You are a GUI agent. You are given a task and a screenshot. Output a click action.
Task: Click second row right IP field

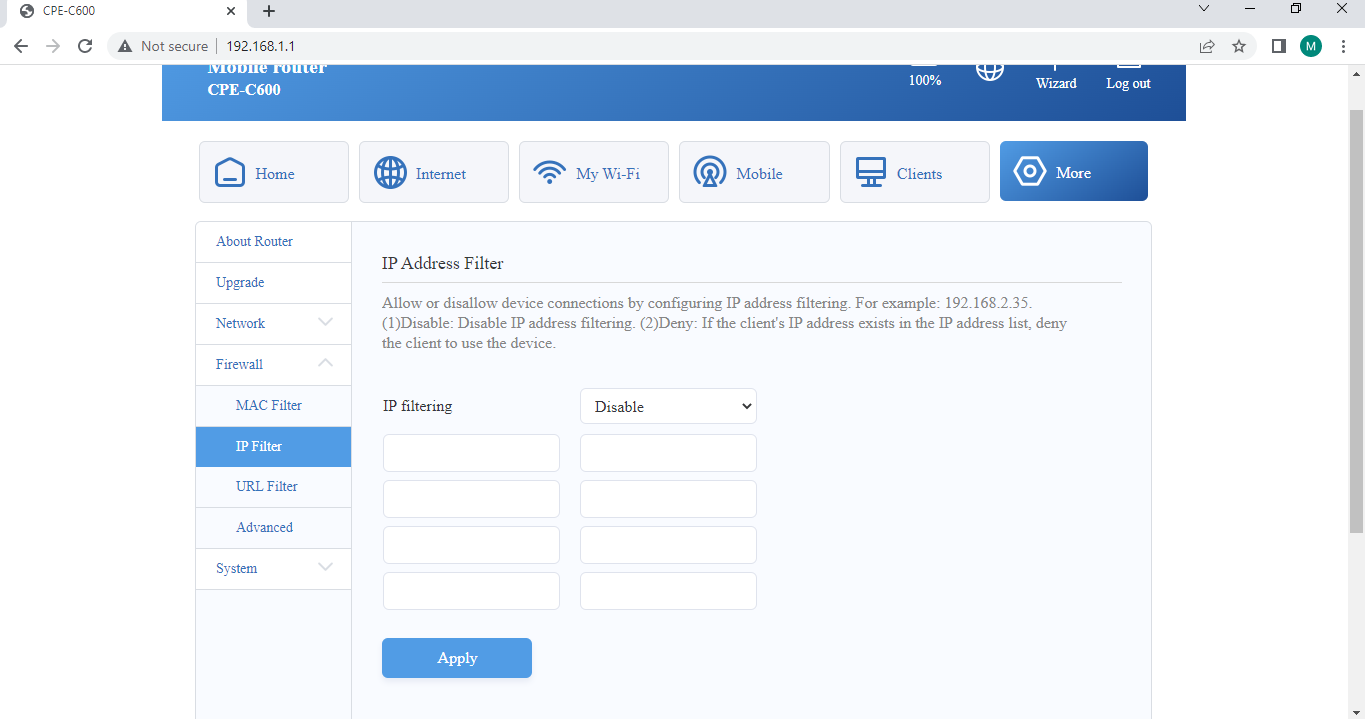click(x=668, y=499)
